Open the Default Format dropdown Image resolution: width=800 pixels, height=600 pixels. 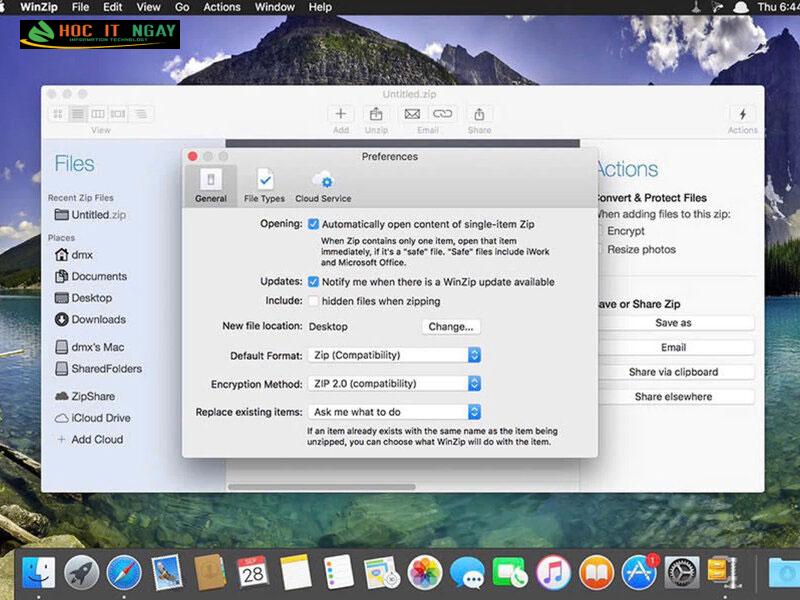394,355
